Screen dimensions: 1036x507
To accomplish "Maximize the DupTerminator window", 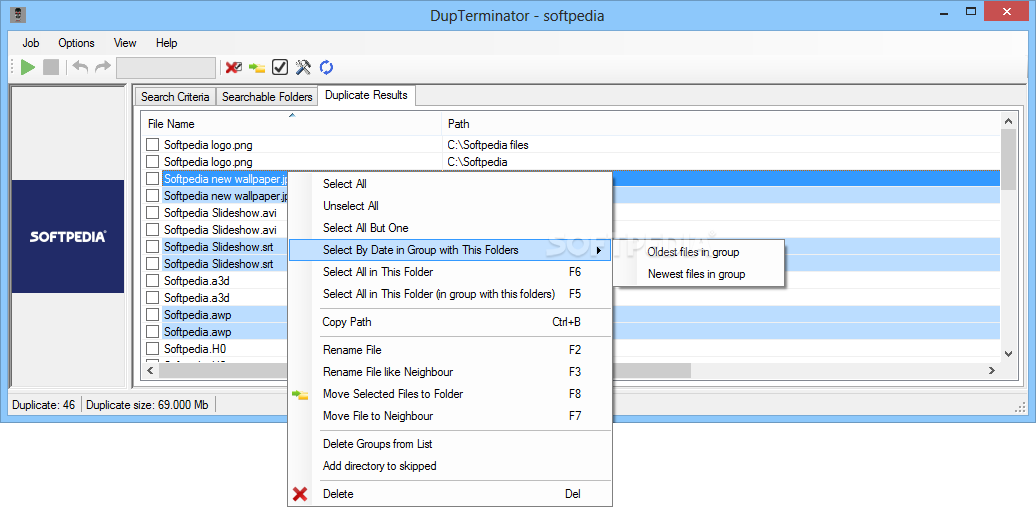I will click(x=971, y=12).
